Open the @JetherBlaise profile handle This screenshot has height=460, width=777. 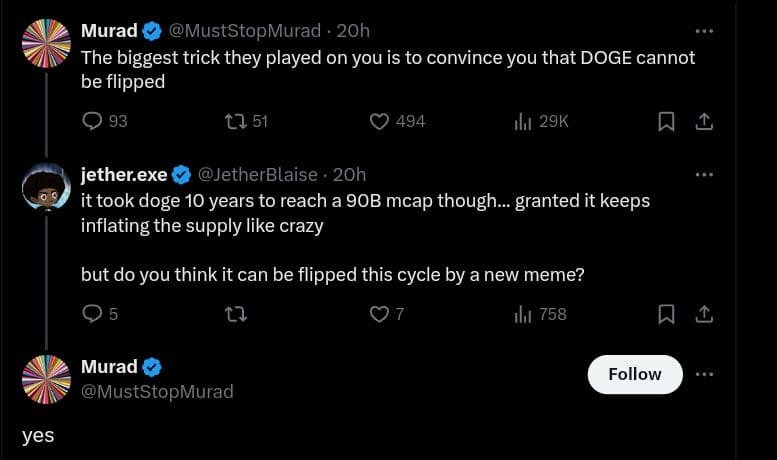[x=259, y=175]
